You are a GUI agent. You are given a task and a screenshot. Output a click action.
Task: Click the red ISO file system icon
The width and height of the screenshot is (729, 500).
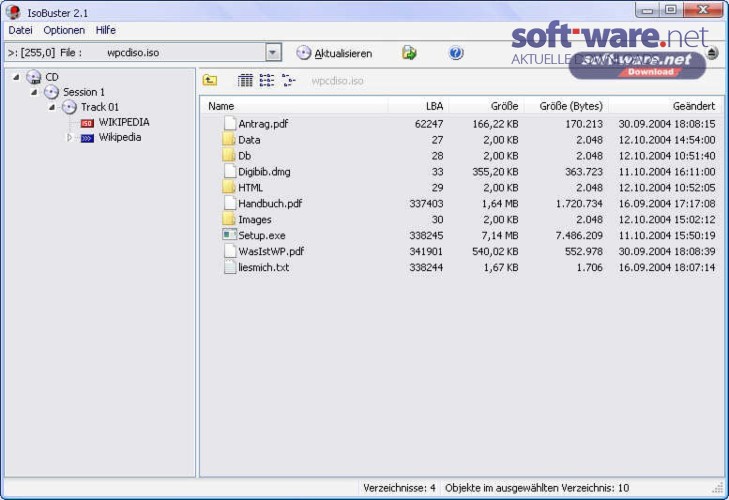coord(87,123)
